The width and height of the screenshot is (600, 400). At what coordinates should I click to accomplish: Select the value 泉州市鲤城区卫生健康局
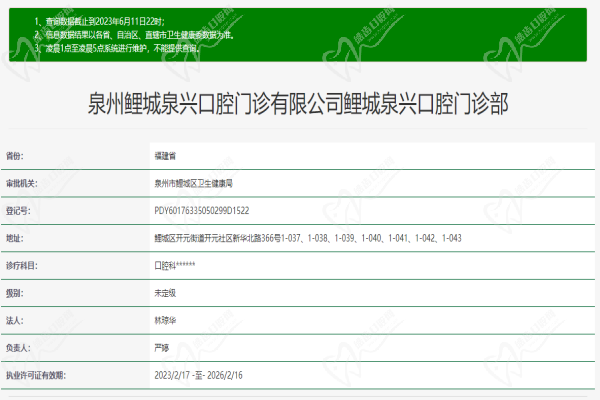click(193, 183)
